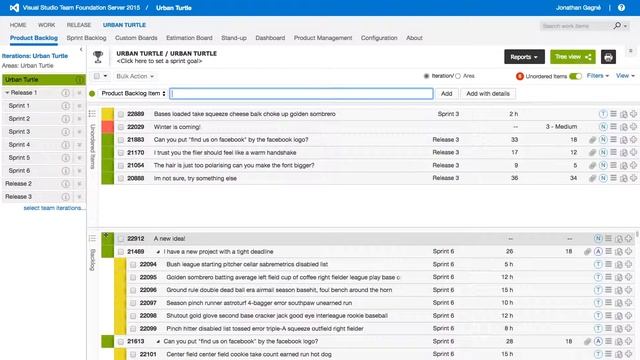Click the Visual Studio logo icon

(14, 8)
